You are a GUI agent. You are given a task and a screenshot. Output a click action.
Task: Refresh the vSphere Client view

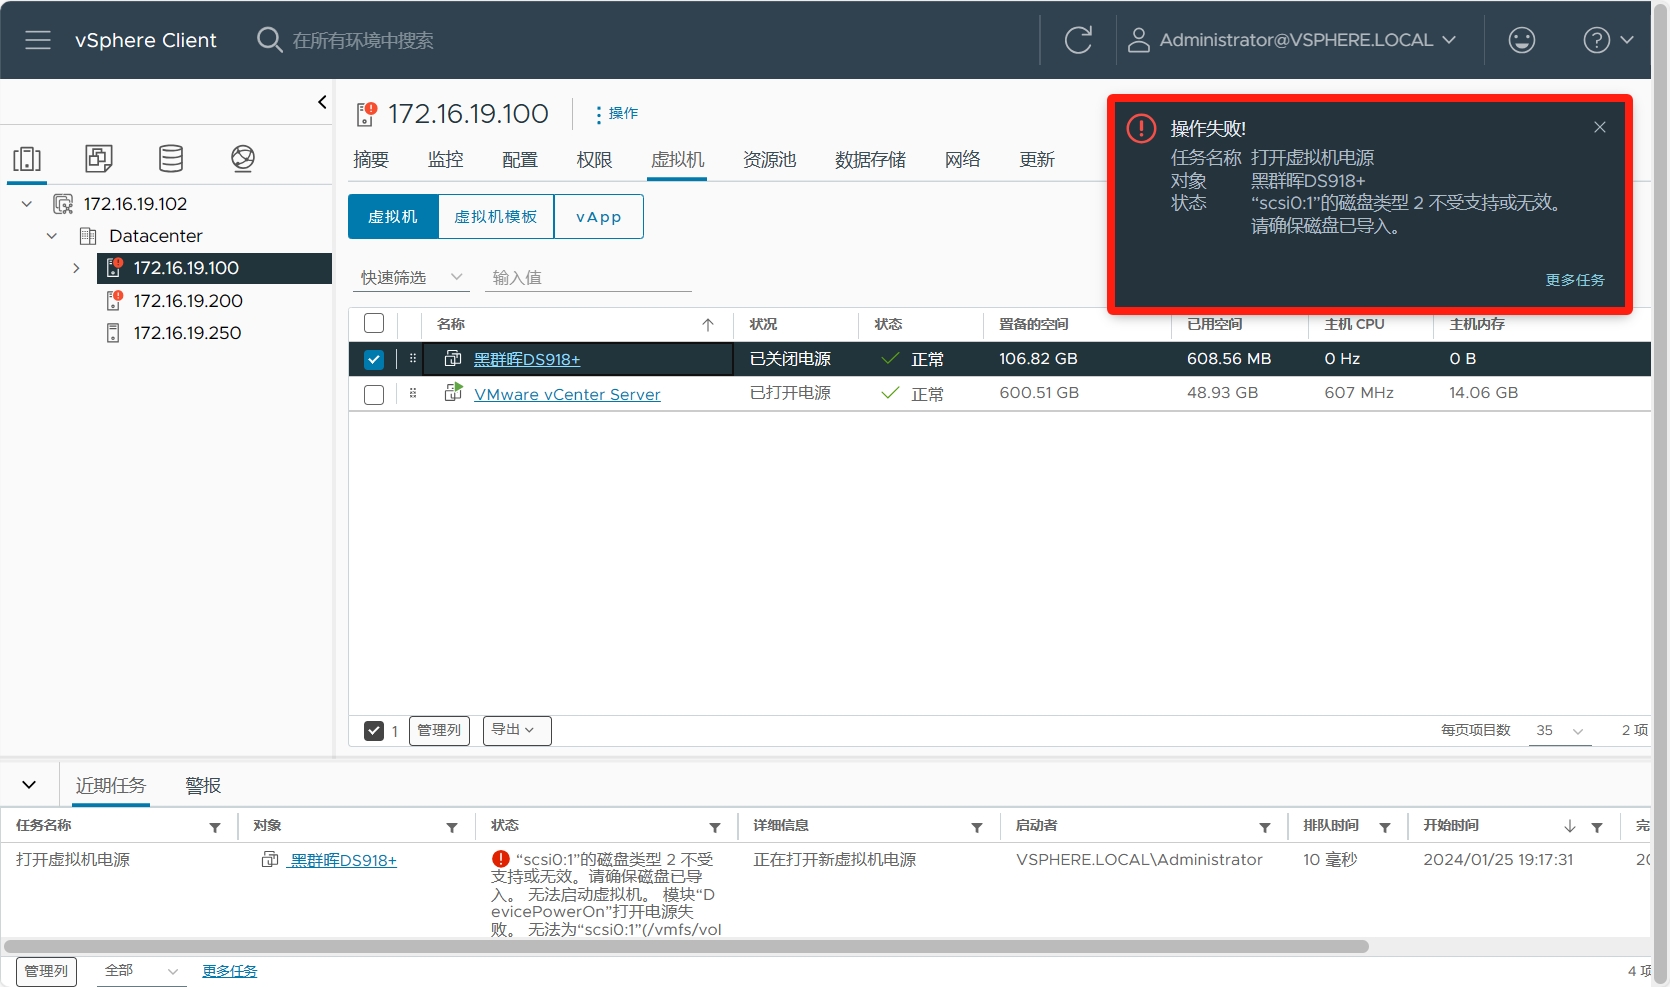pyautogui.click(x=1078, y=40)
